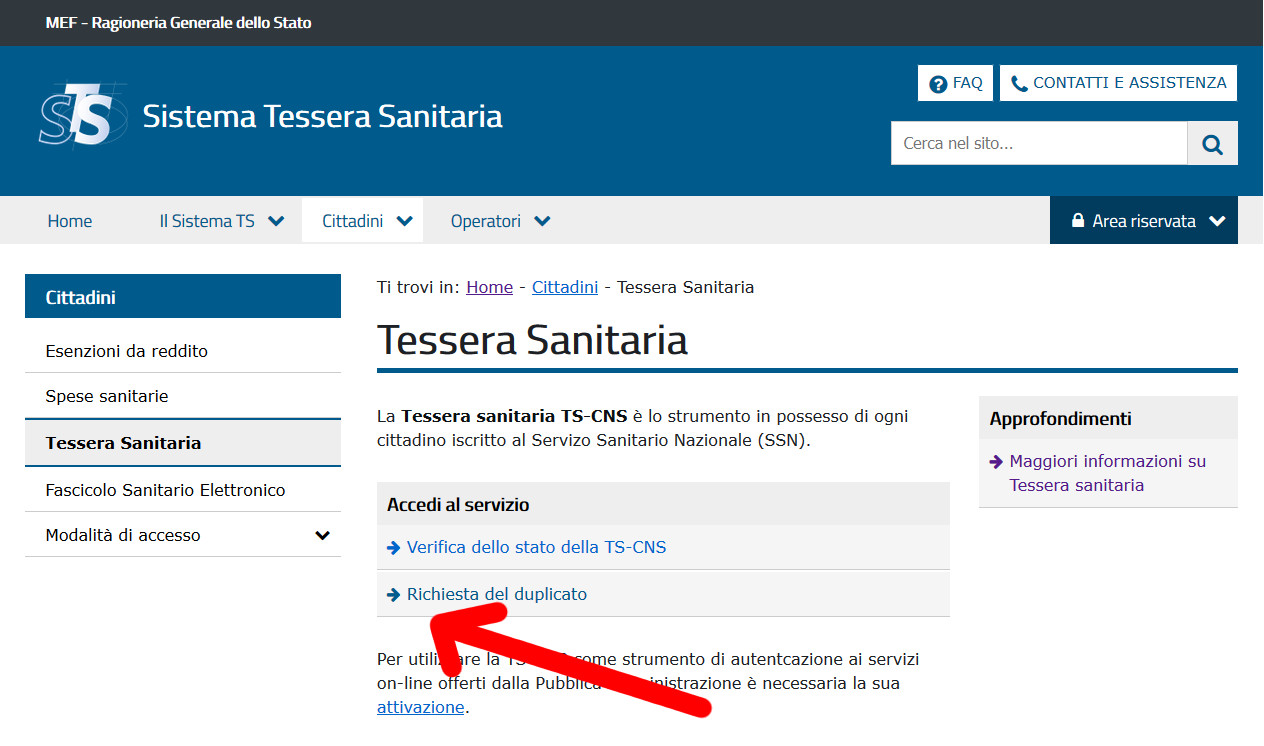Image resolution: width=1264 pixels, height=746 pixels.
Task: Open Spese sanitarie sidebar entry
Action: [x=107, y=396]
